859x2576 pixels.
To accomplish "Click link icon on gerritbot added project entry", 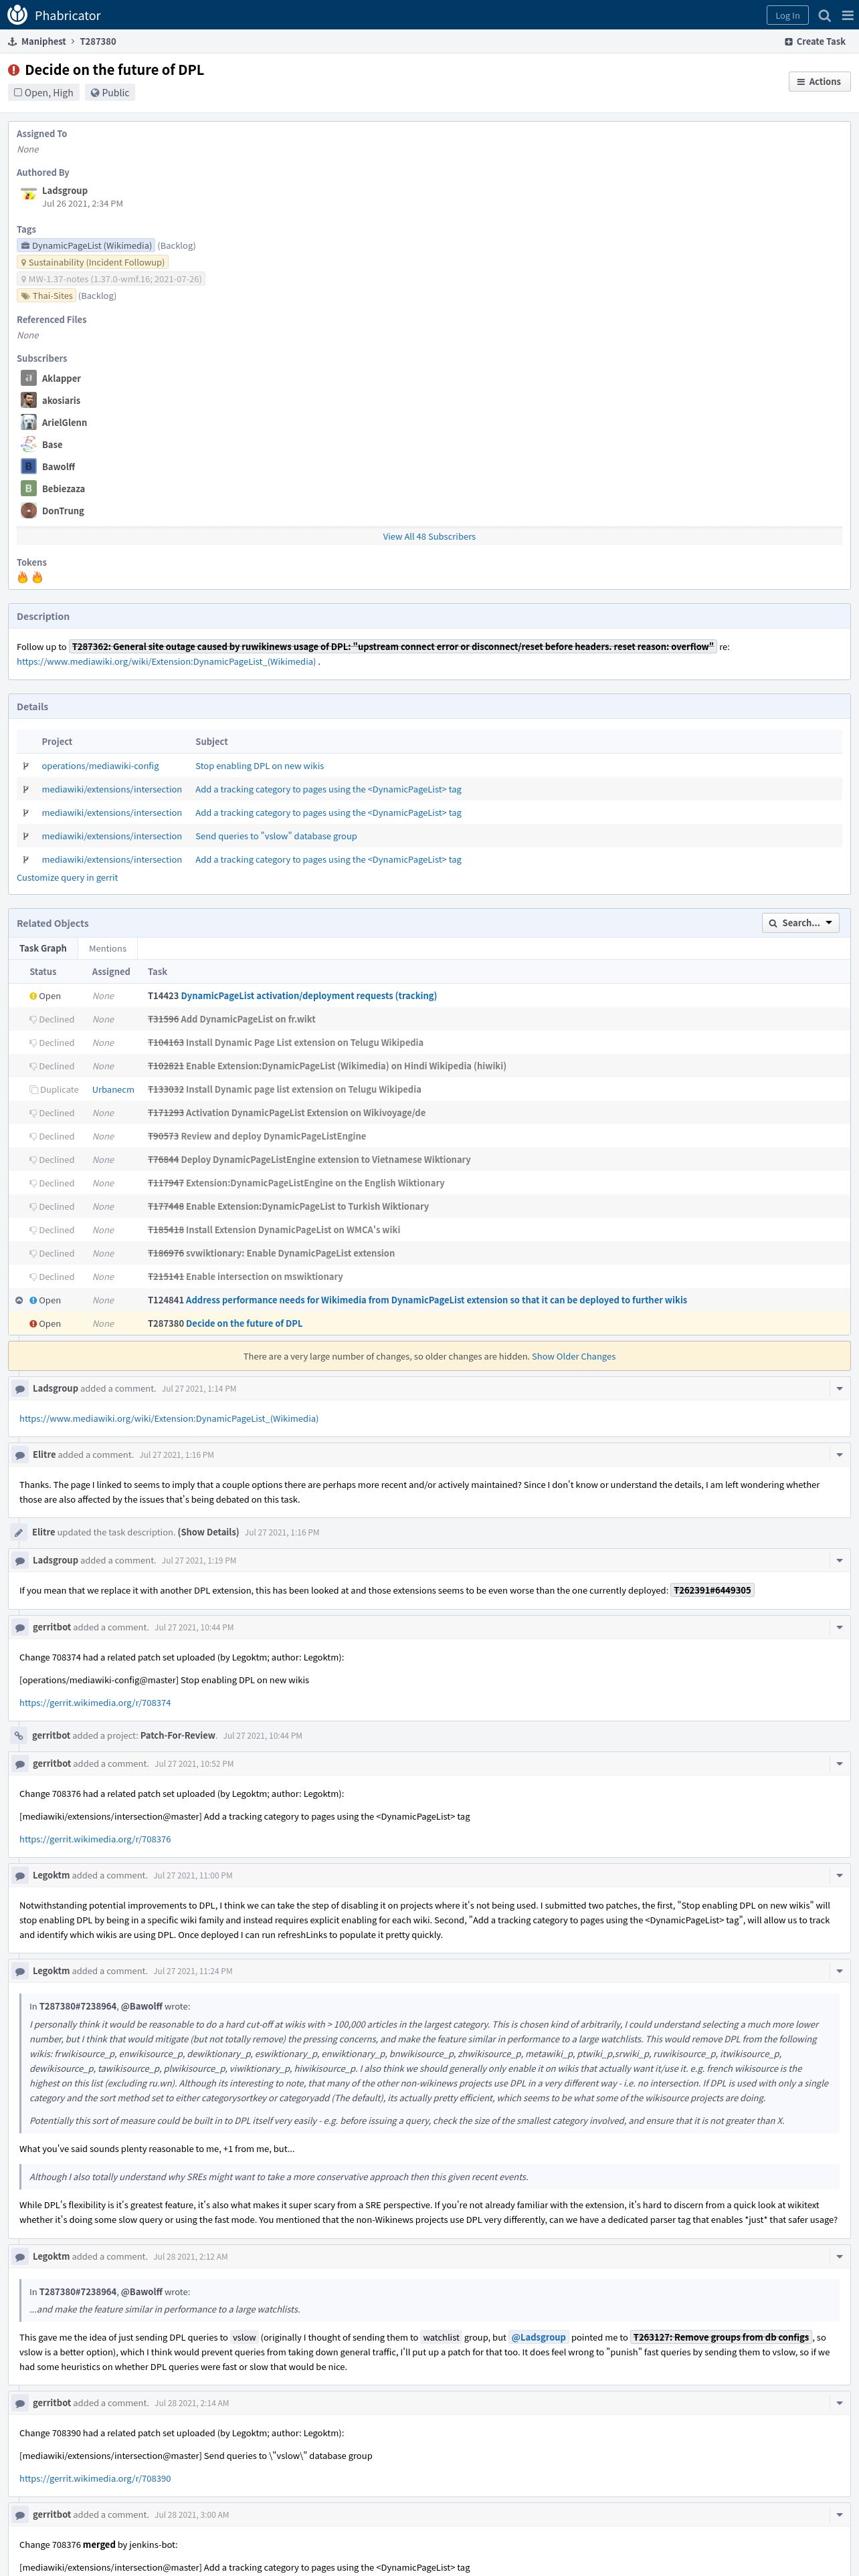I will click(19, 1736).
